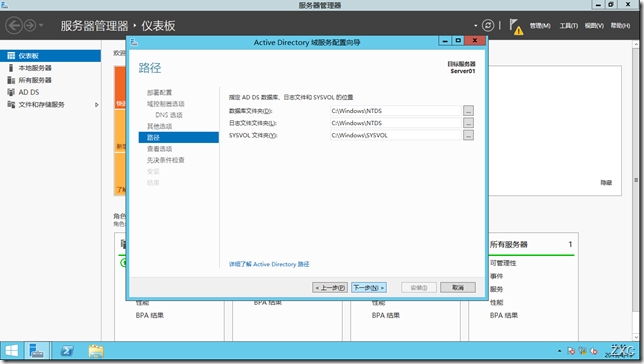Click the 文件和存储服务 icon
The width and height of the screenshot is (644, 364).
tap(11, 104)
